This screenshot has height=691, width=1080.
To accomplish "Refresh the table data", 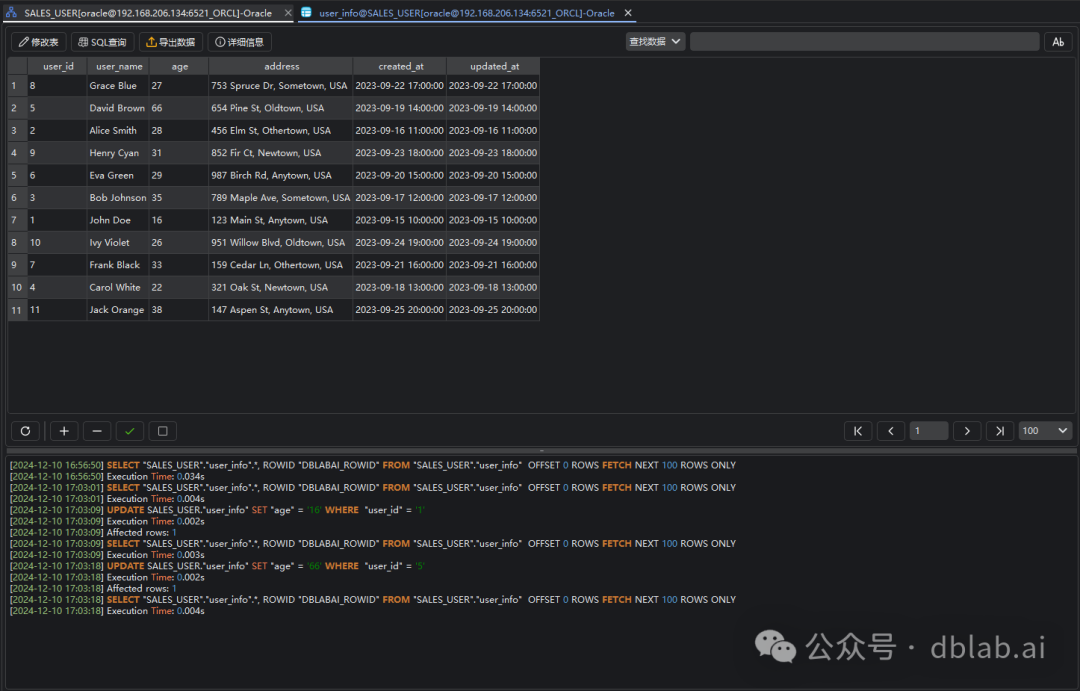I will 25,430.
